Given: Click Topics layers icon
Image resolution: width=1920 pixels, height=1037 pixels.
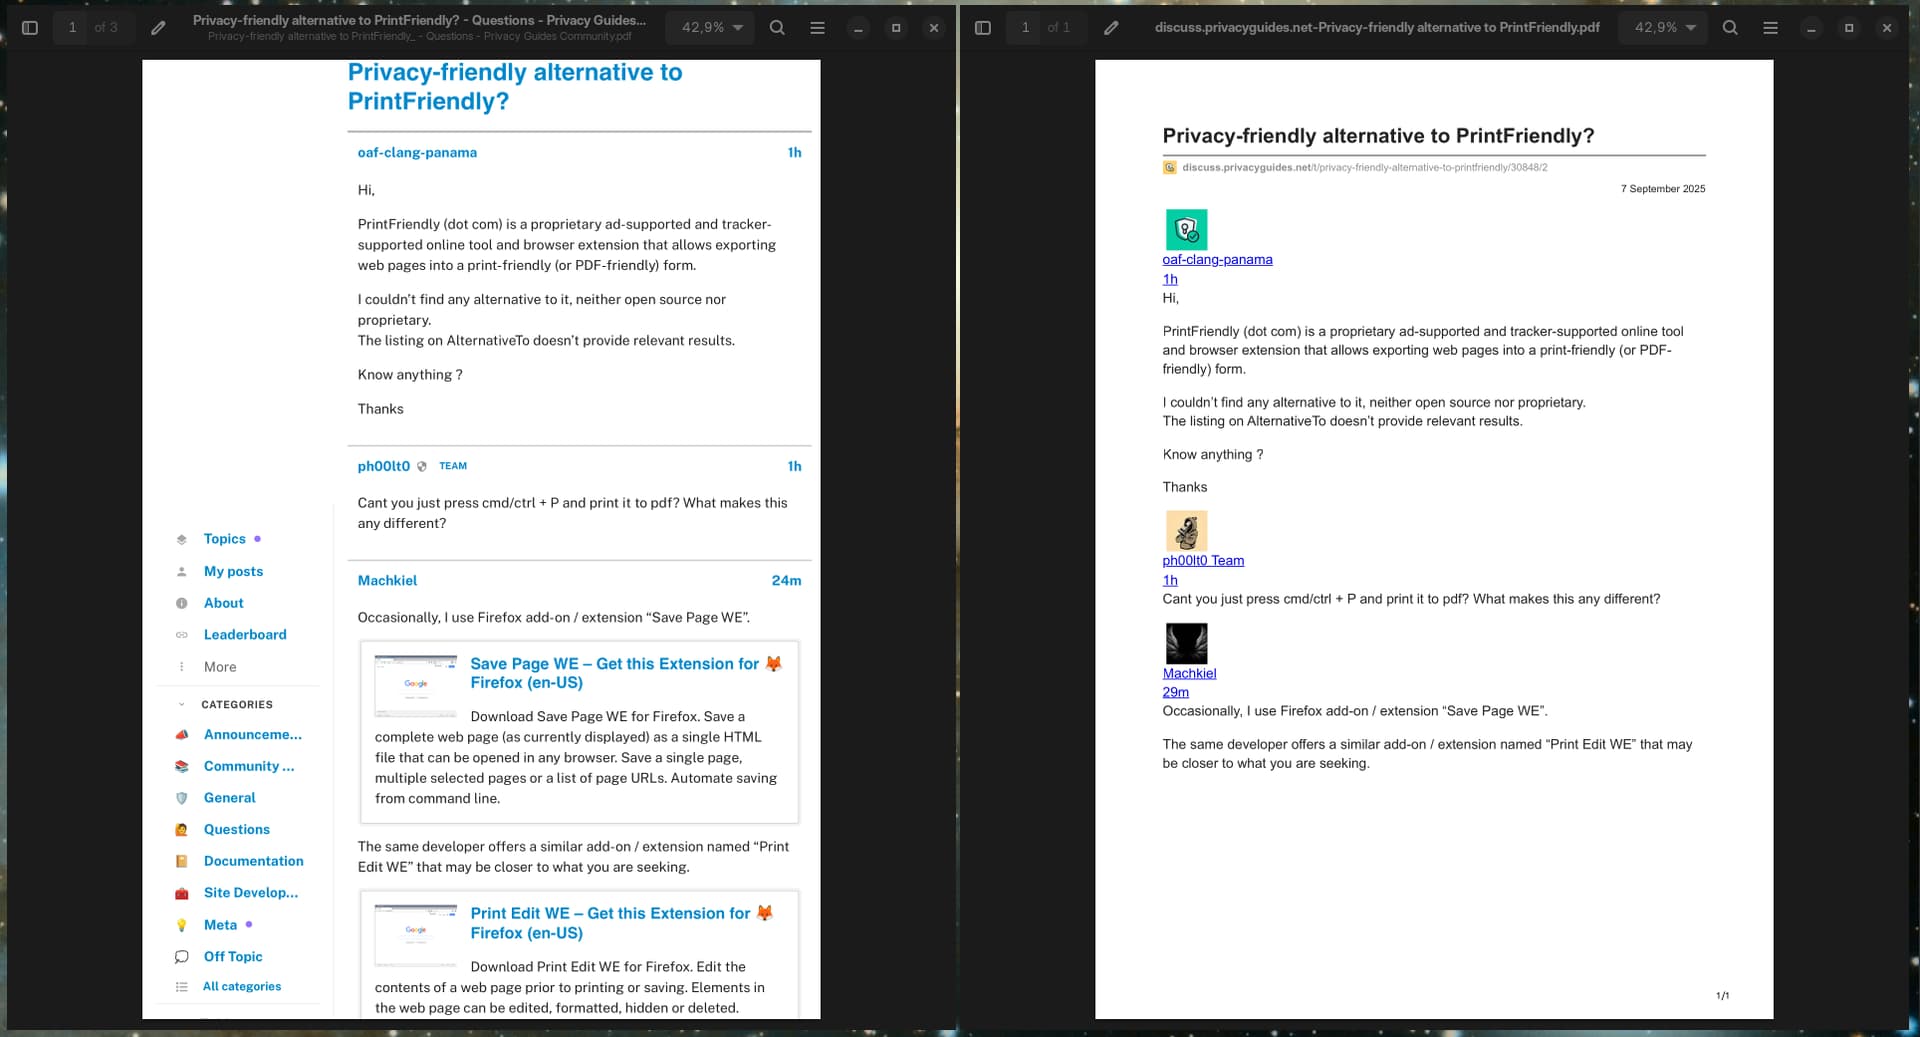Looking at the screenshot, I should point(181,540).
